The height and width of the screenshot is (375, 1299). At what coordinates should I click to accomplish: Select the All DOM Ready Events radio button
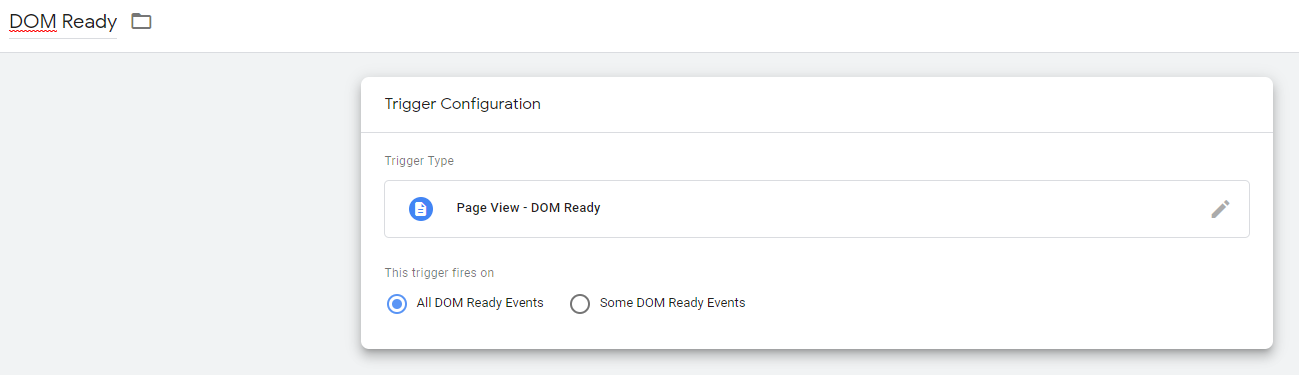click(397, 304)
